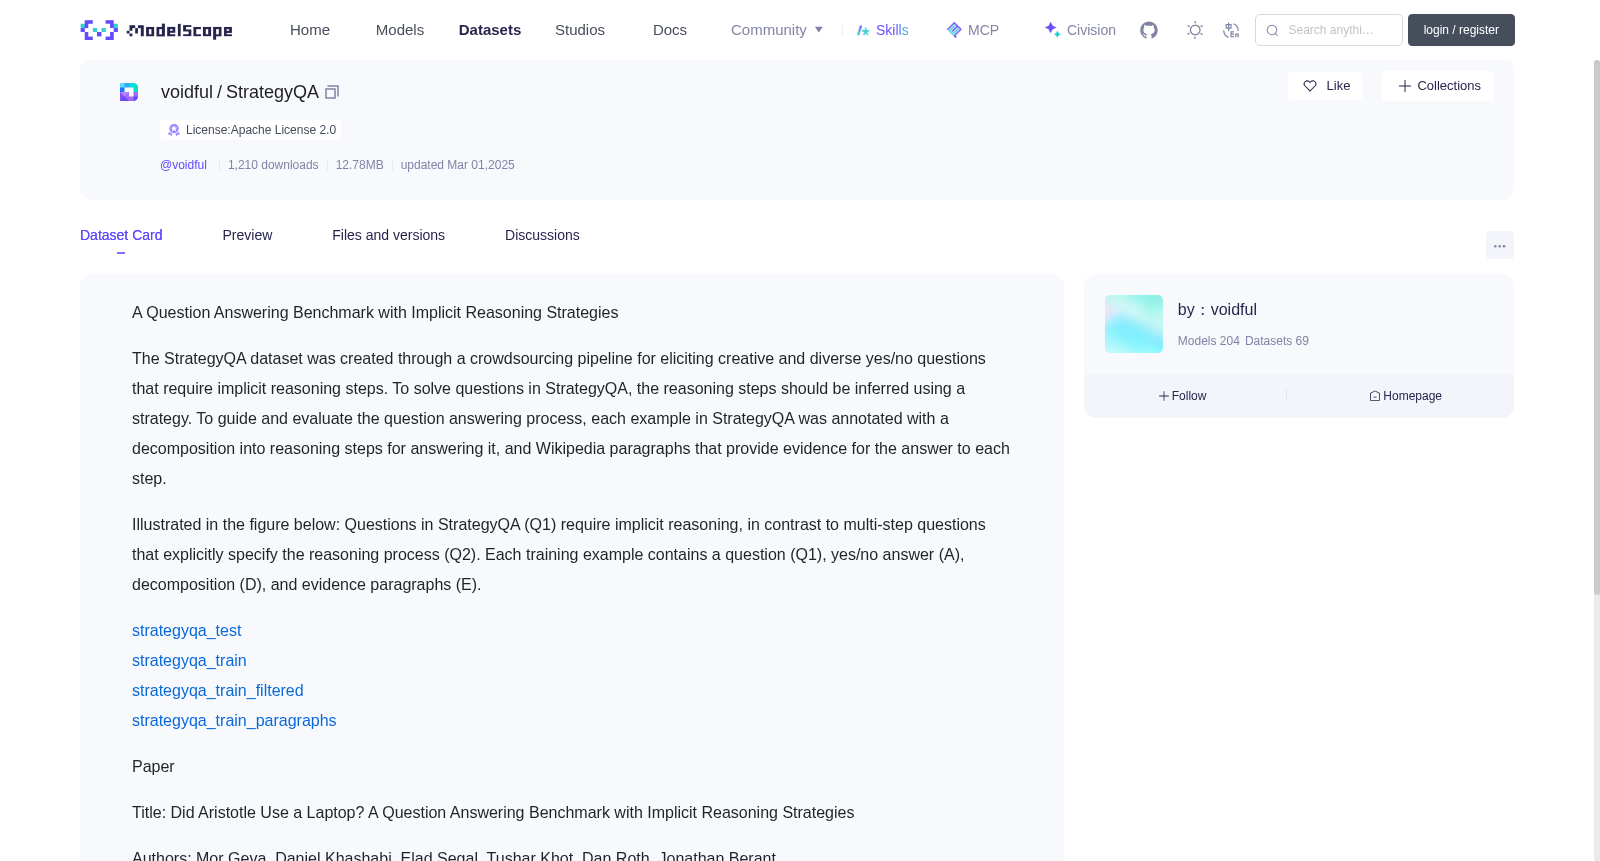Click 'updated Mar 01,2025' text
Viewport: 1600px width, 861px height.
coord(458,165)
